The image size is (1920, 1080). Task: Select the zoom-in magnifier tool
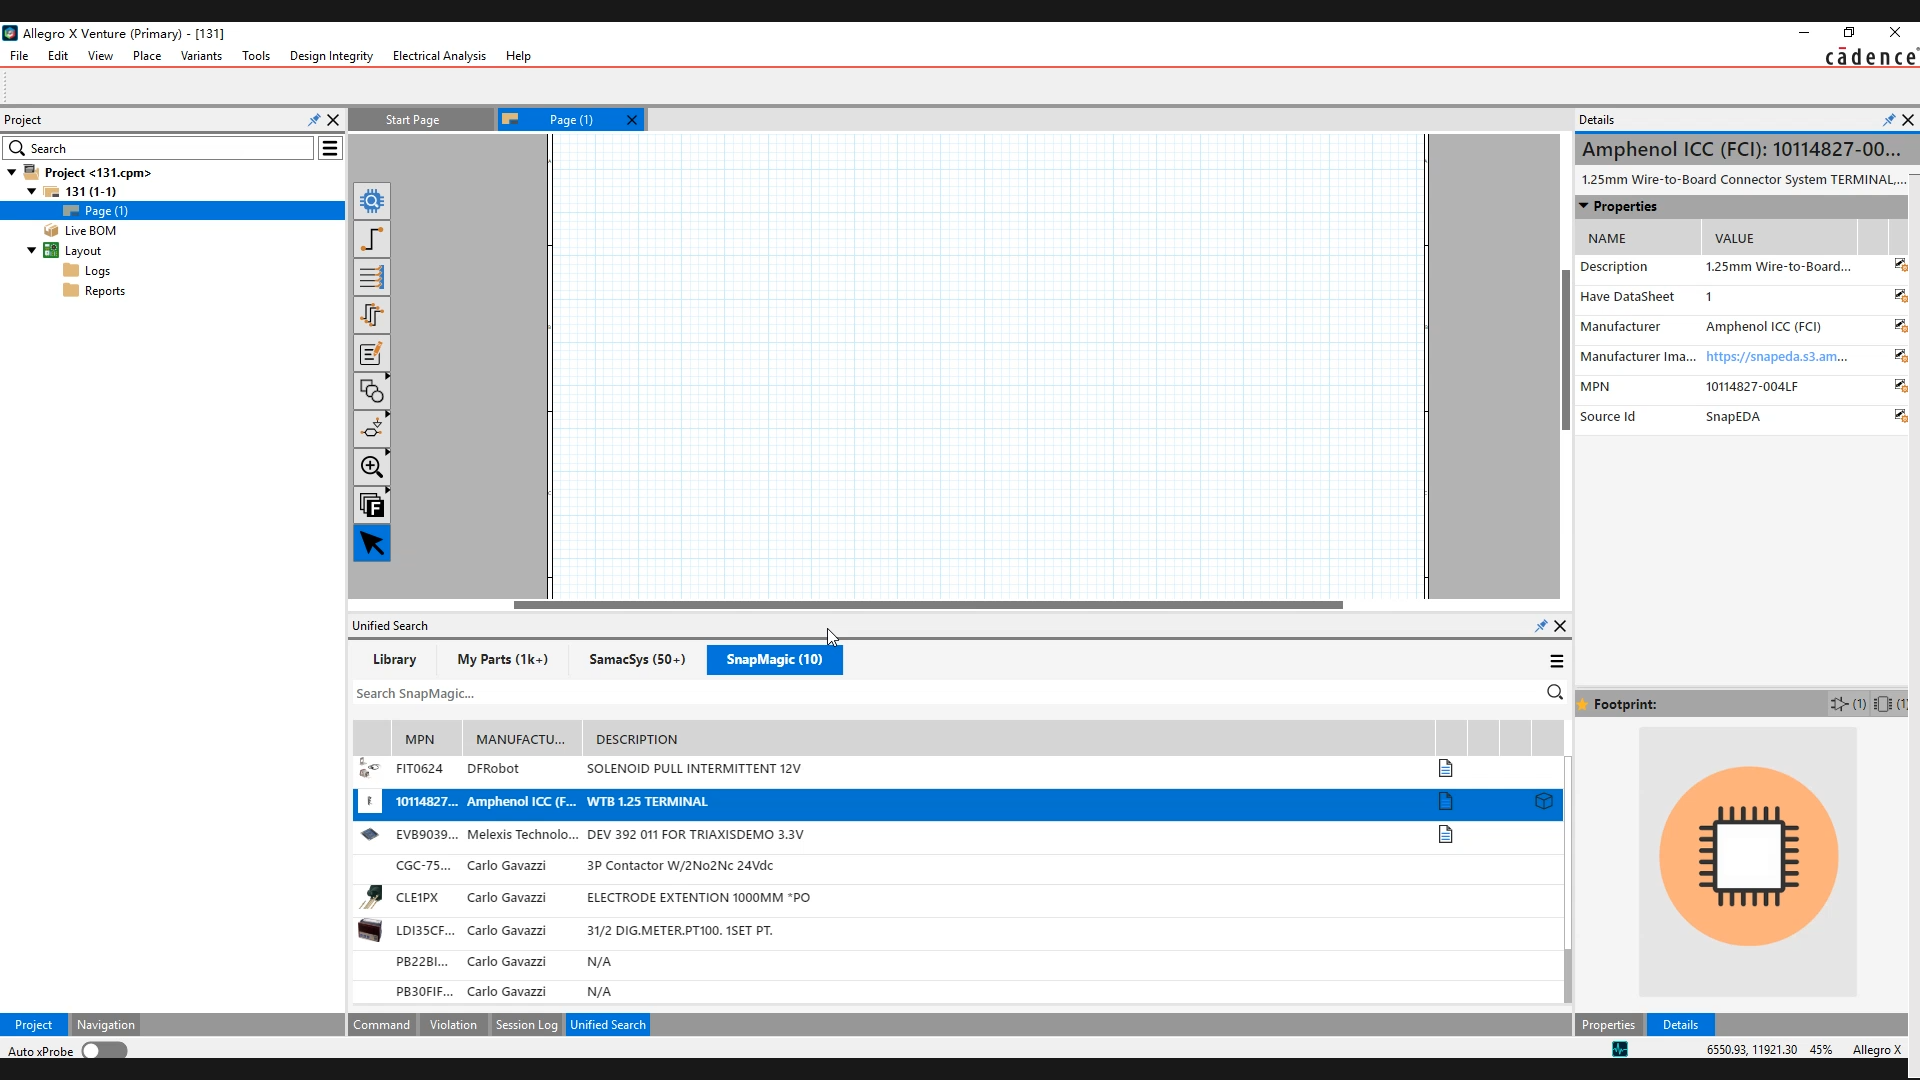click(372, 467)
